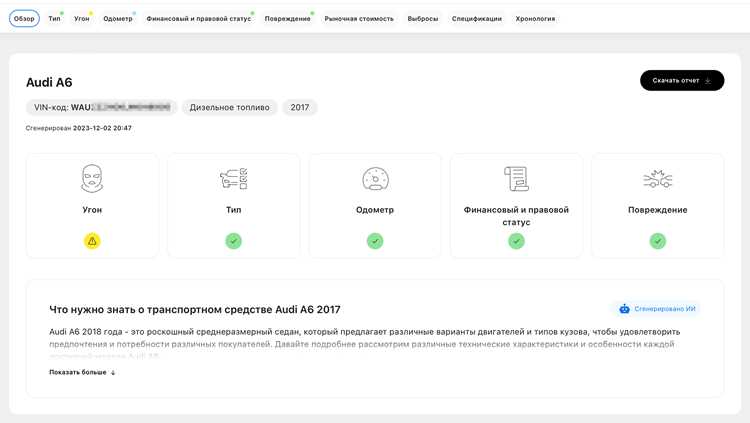The width and height of the screenshot is (750, 423).
Task: Click the car checklist Тип icon
Action: [233, 178]
